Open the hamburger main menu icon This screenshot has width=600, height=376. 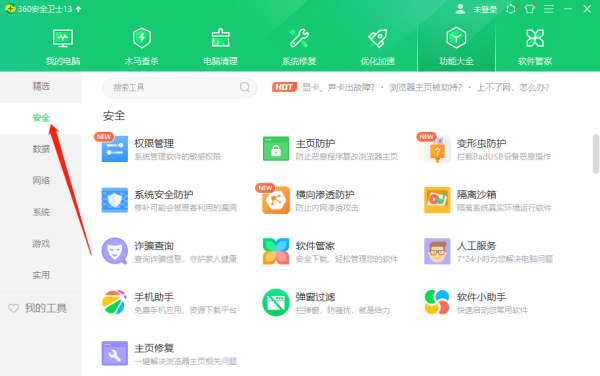549,9
